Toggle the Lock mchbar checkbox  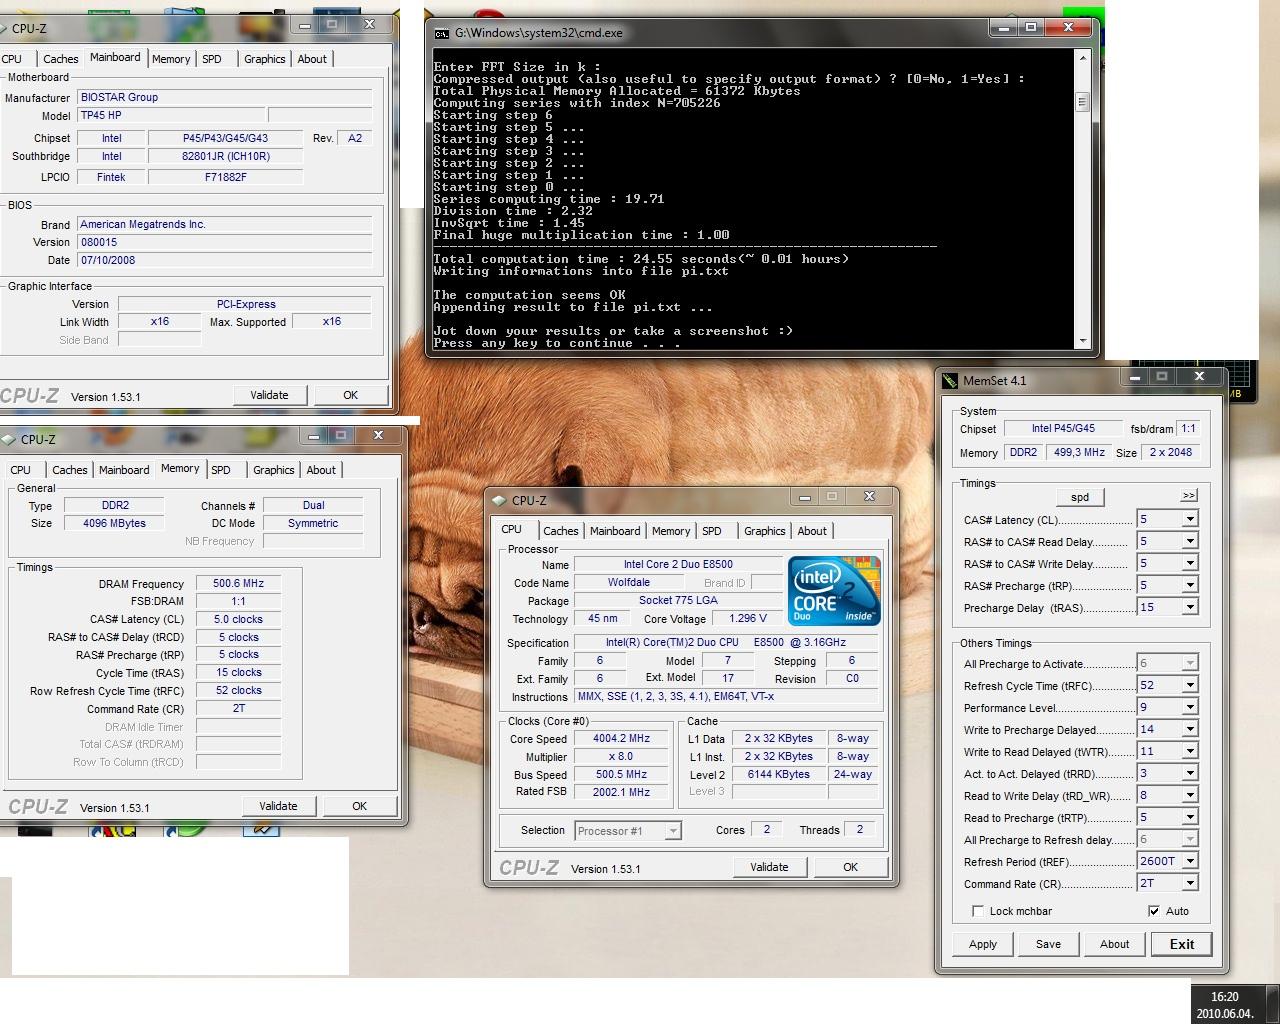978,911
